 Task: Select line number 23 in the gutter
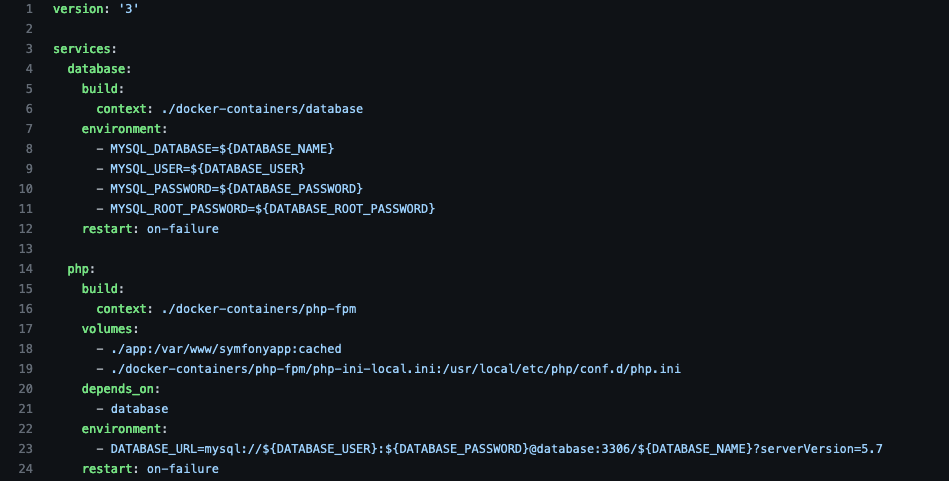pos(26,448)
